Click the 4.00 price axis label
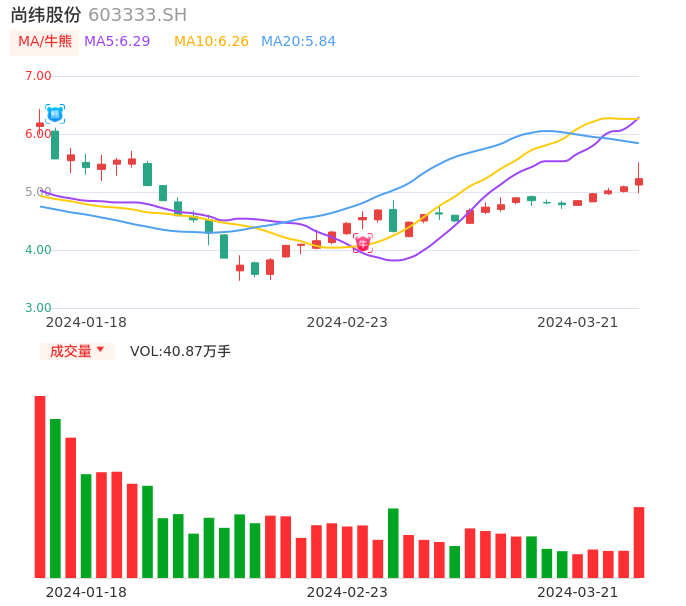 [x=38, y=250]
